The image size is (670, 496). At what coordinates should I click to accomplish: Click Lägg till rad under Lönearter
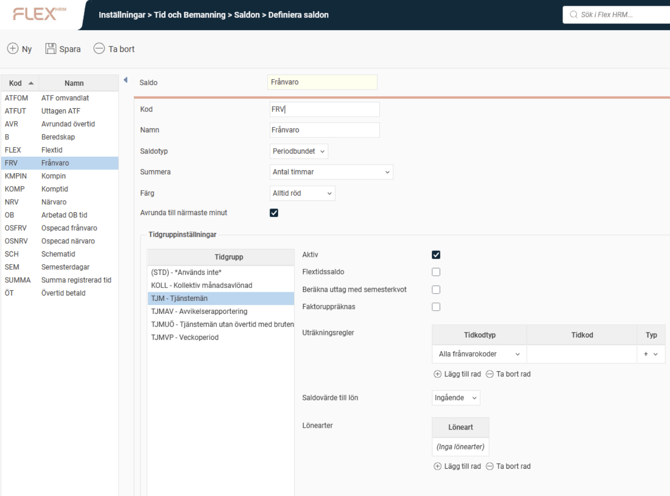tap(457, 466)
